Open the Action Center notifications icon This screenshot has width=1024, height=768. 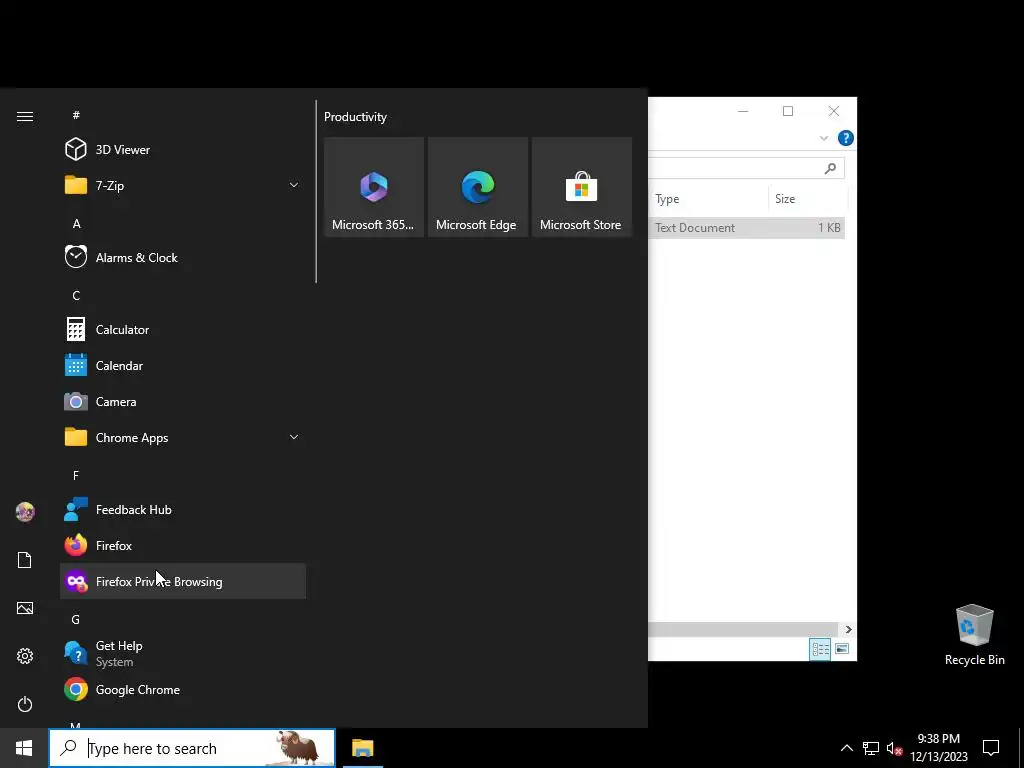point(991,748)
